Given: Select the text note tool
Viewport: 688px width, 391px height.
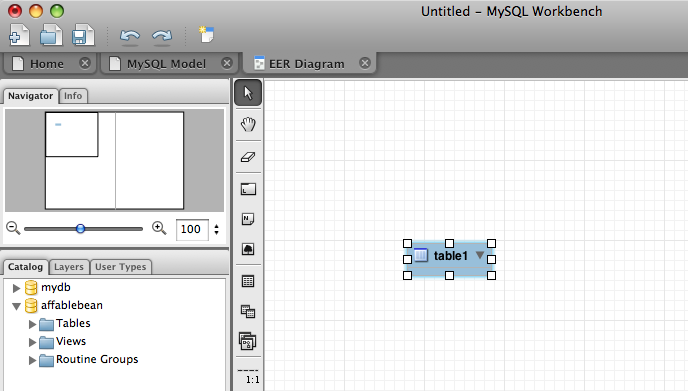Looking at the screenshot, I should coord(248,219).
